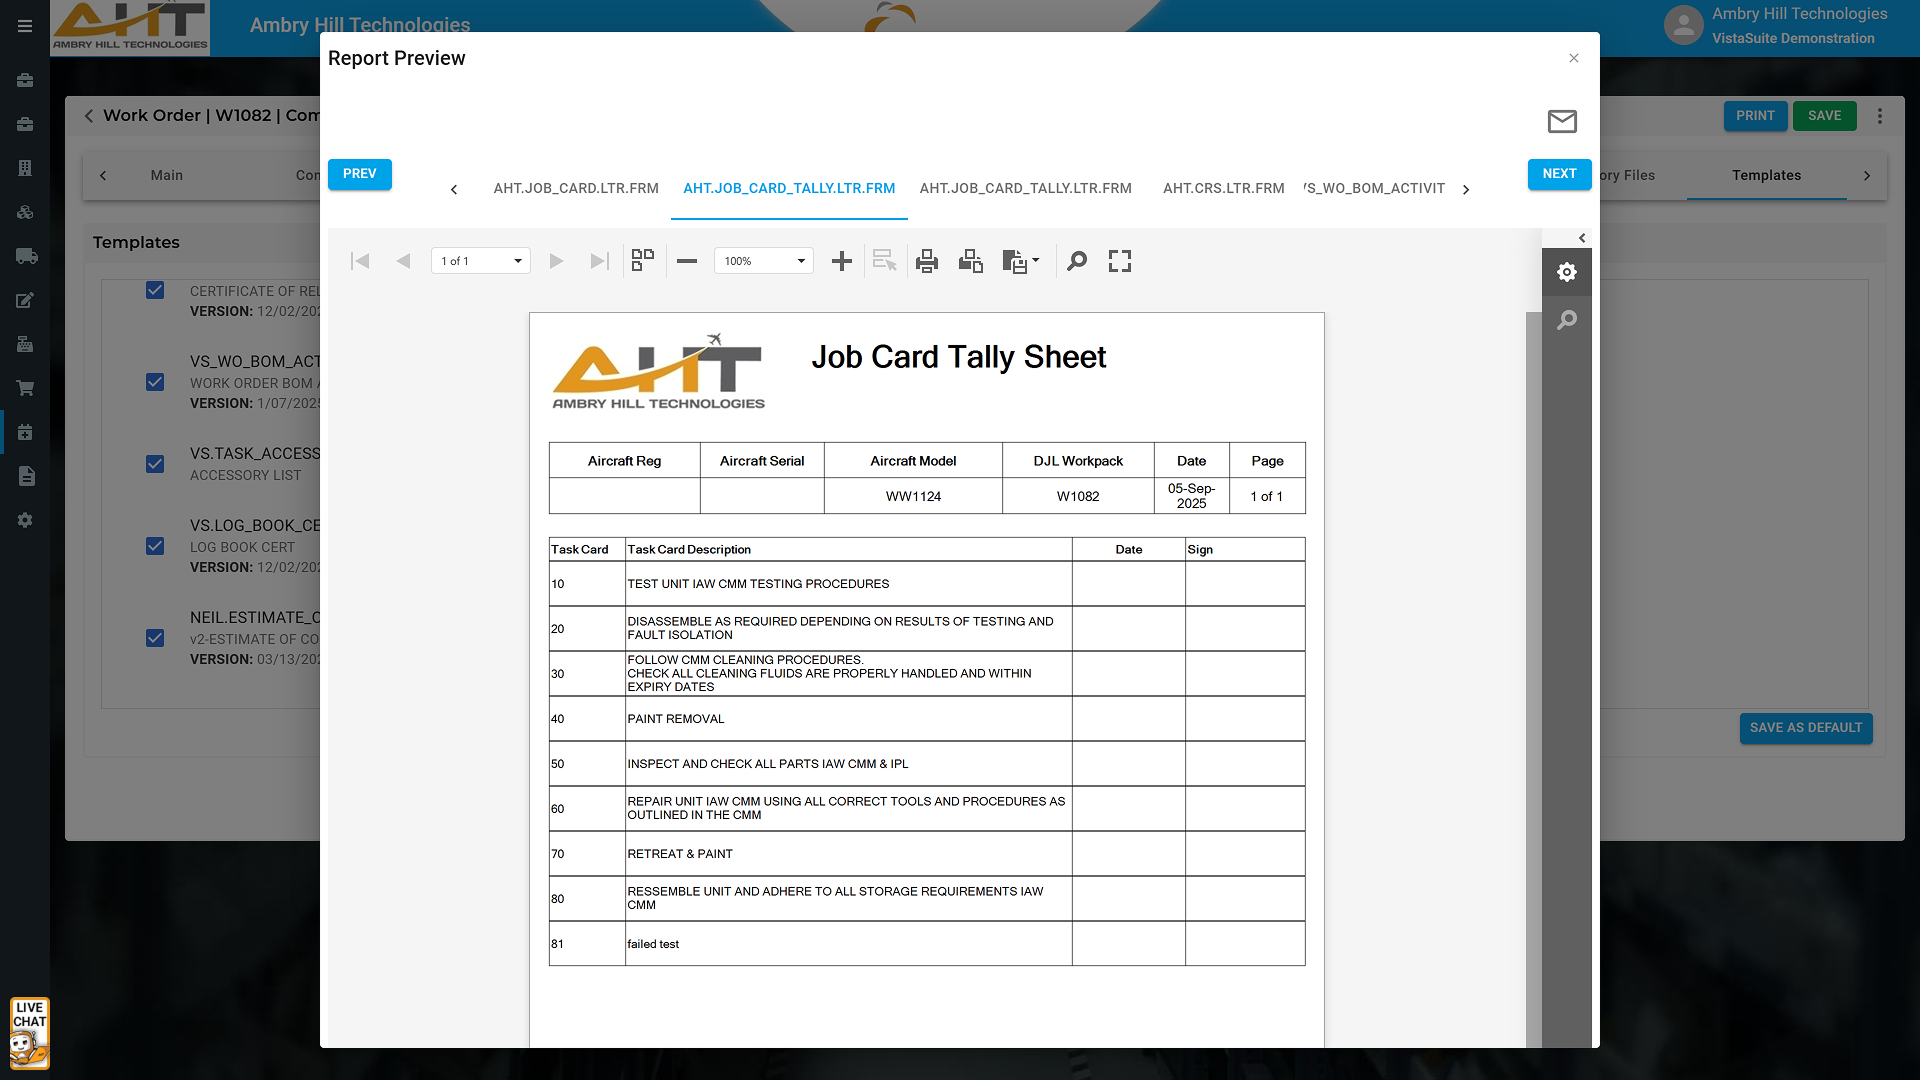This screenshot has height=1080, width=1920.
Task: Enter full screen preview mode
Action: point(1120,261)
